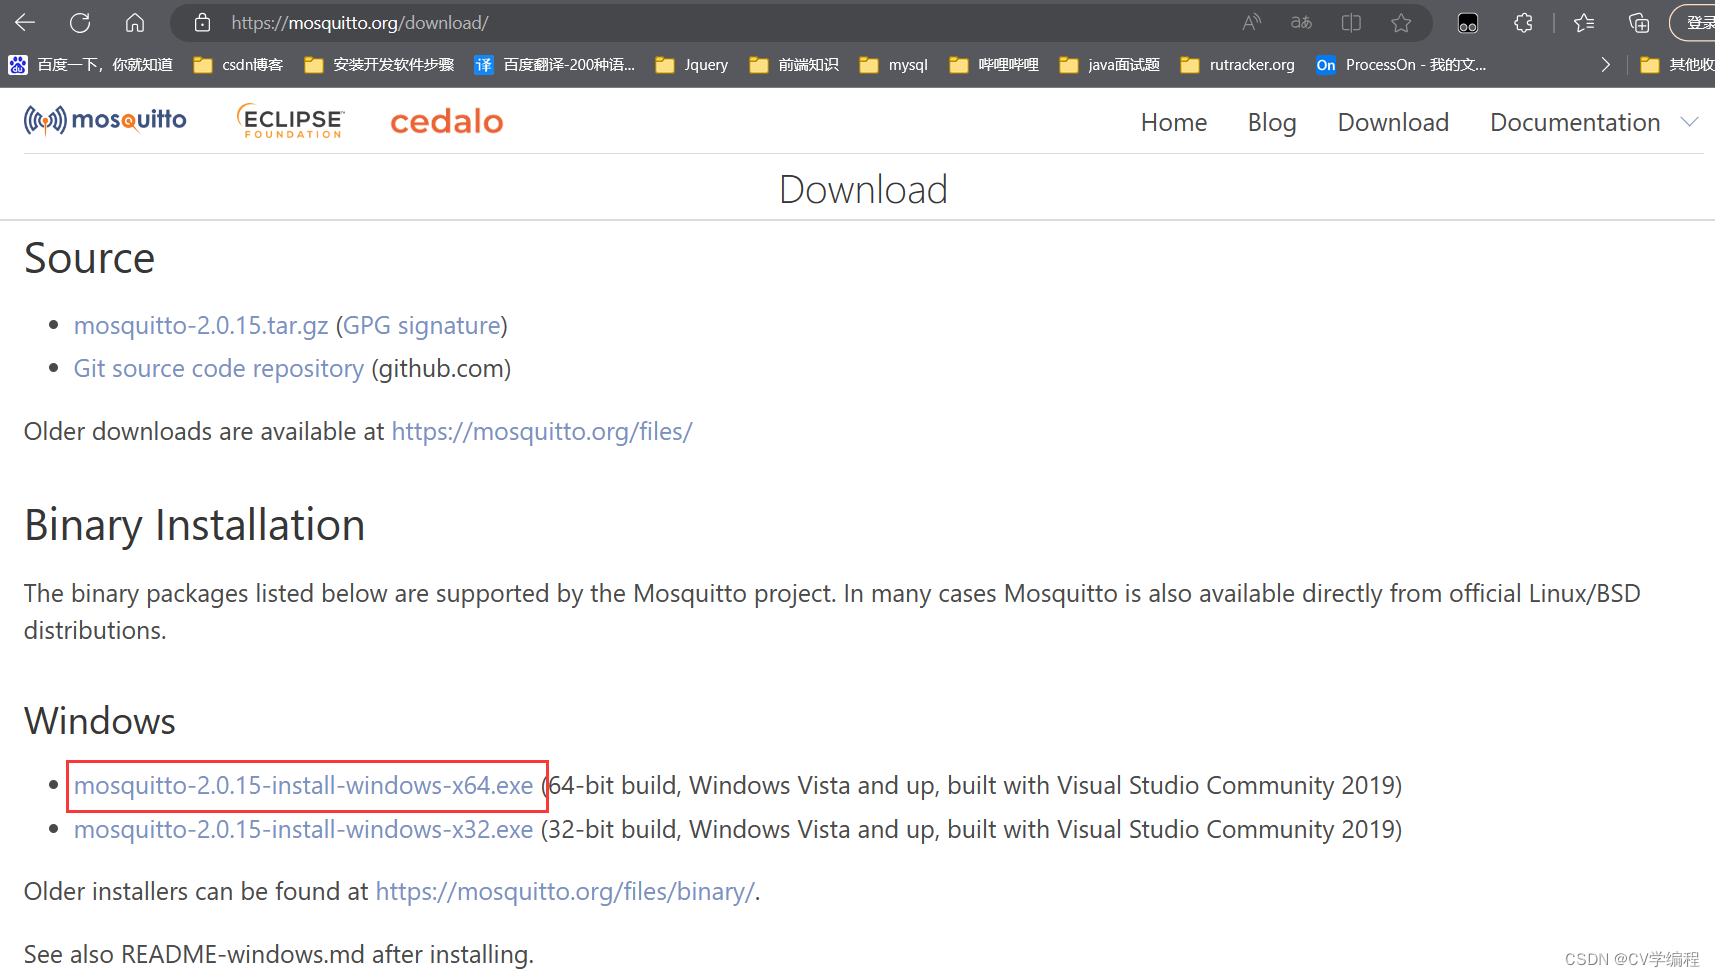This screenshot has width=1715, height=977.
Task: Go to Home in site navigation
Action: (x=1174, y=122)
